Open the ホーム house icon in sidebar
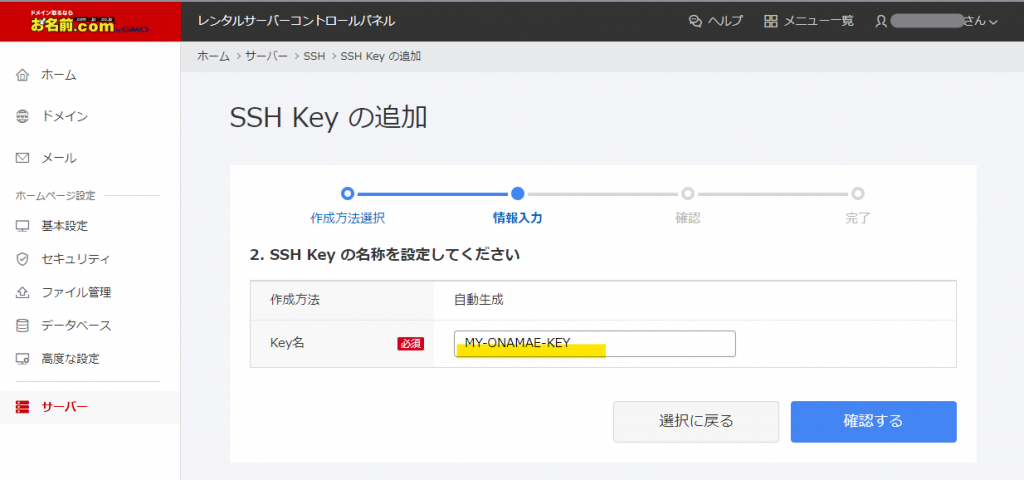1024x480 pixels. coord(23,75)
